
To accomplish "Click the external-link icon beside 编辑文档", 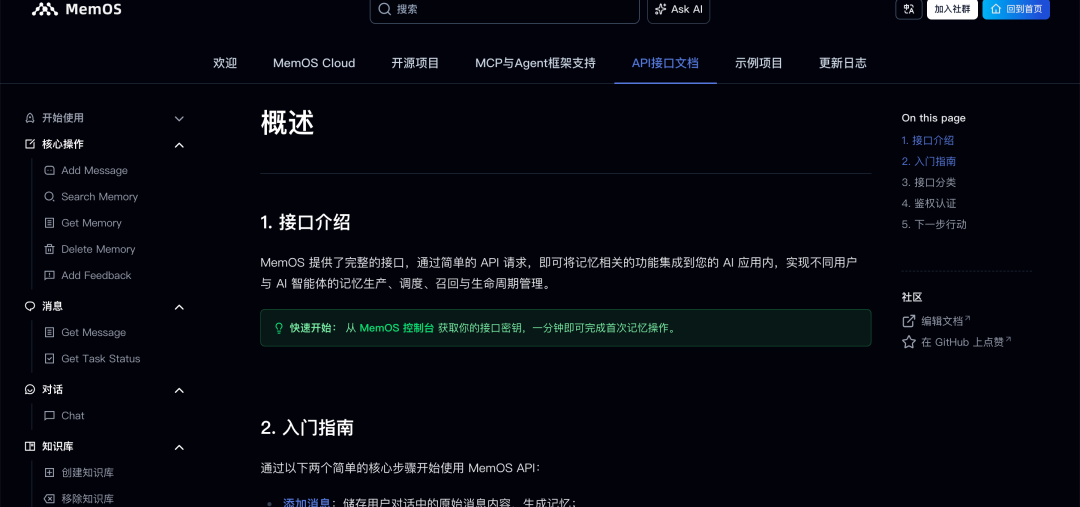I will coord(908,321).
